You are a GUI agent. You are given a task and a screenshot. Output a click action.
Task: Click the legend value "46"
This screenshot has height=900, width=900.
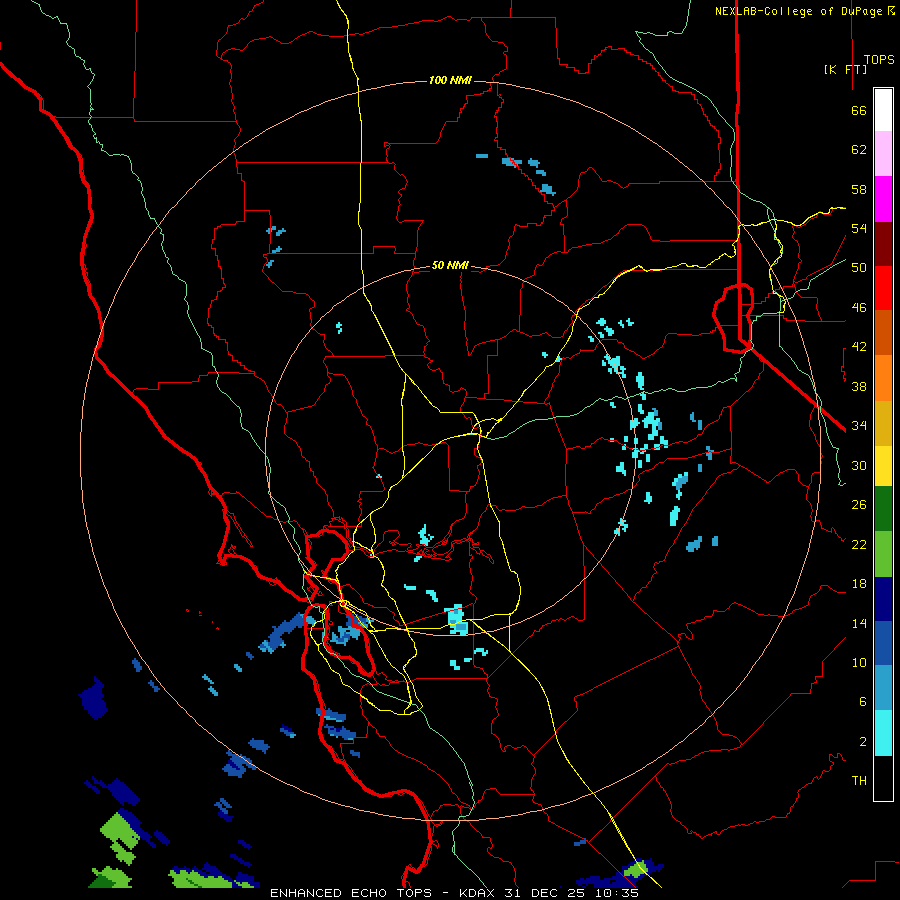pyautogui.click(x=859, y=308)
